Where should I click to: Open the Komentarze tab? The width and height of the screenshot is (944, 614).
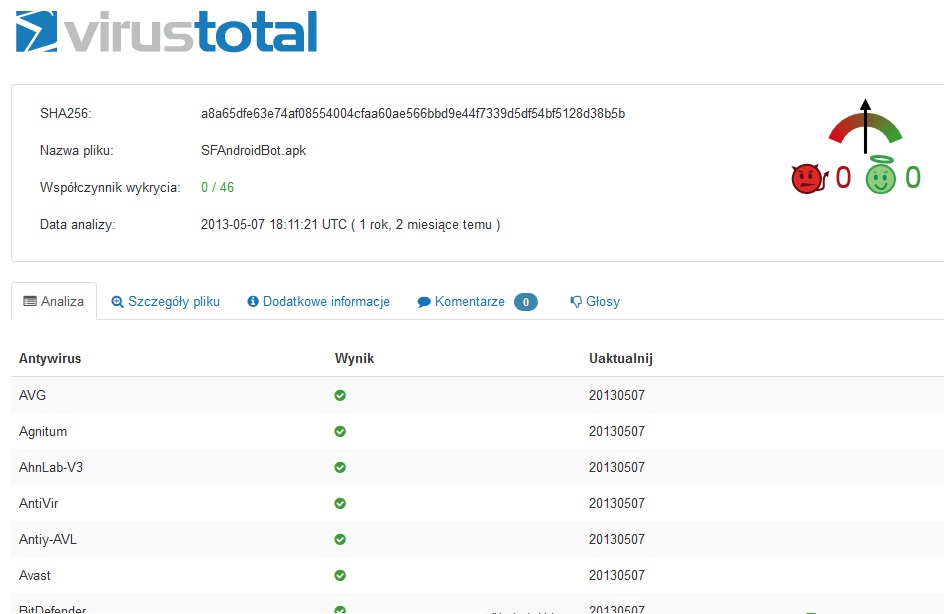[x=477, y=302]
